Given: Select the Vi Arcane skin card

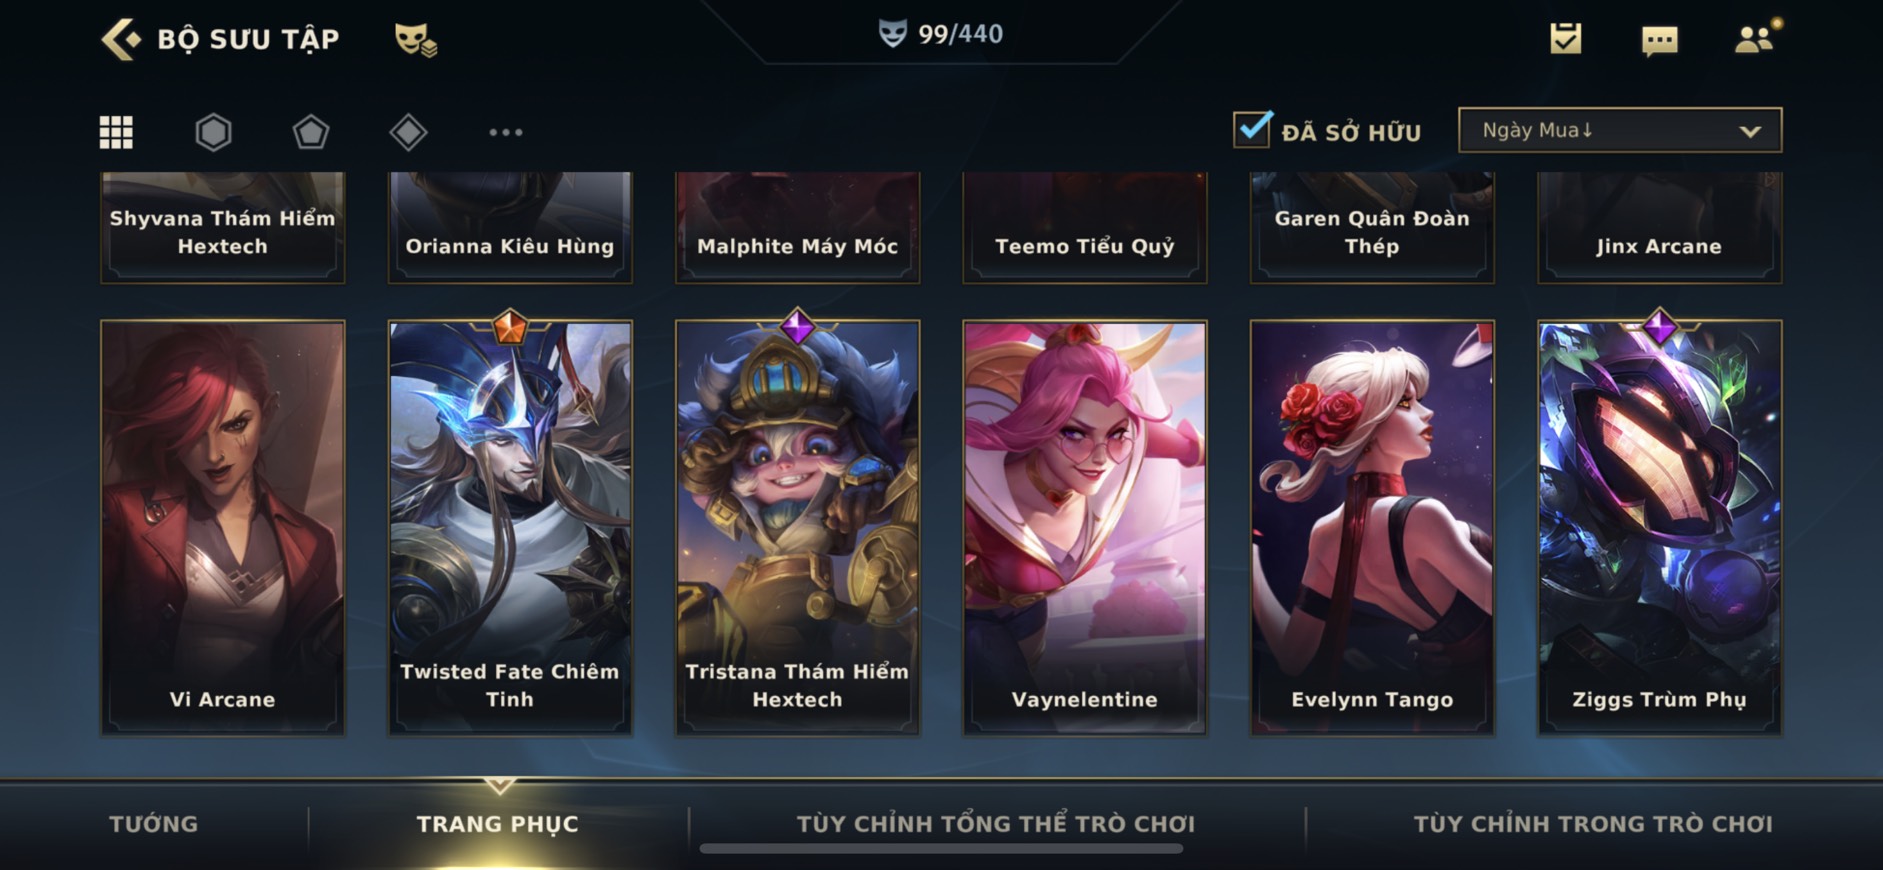Looking at the screenshot, I should click(x=222, y=527).
